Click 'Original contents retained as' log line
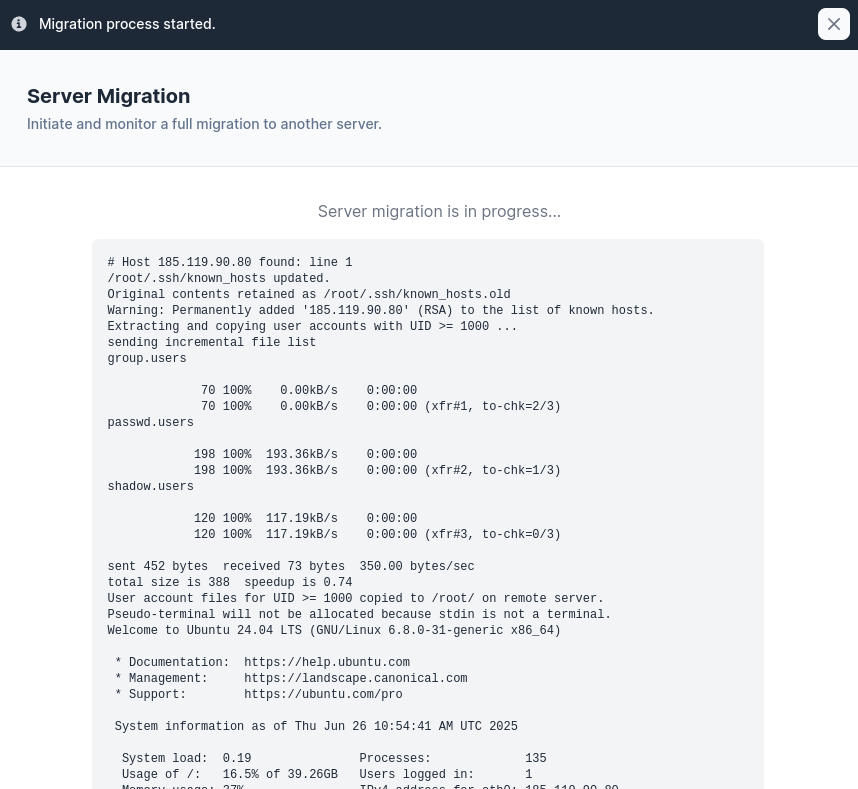858x789 pixels. click(x=309, y=294)
